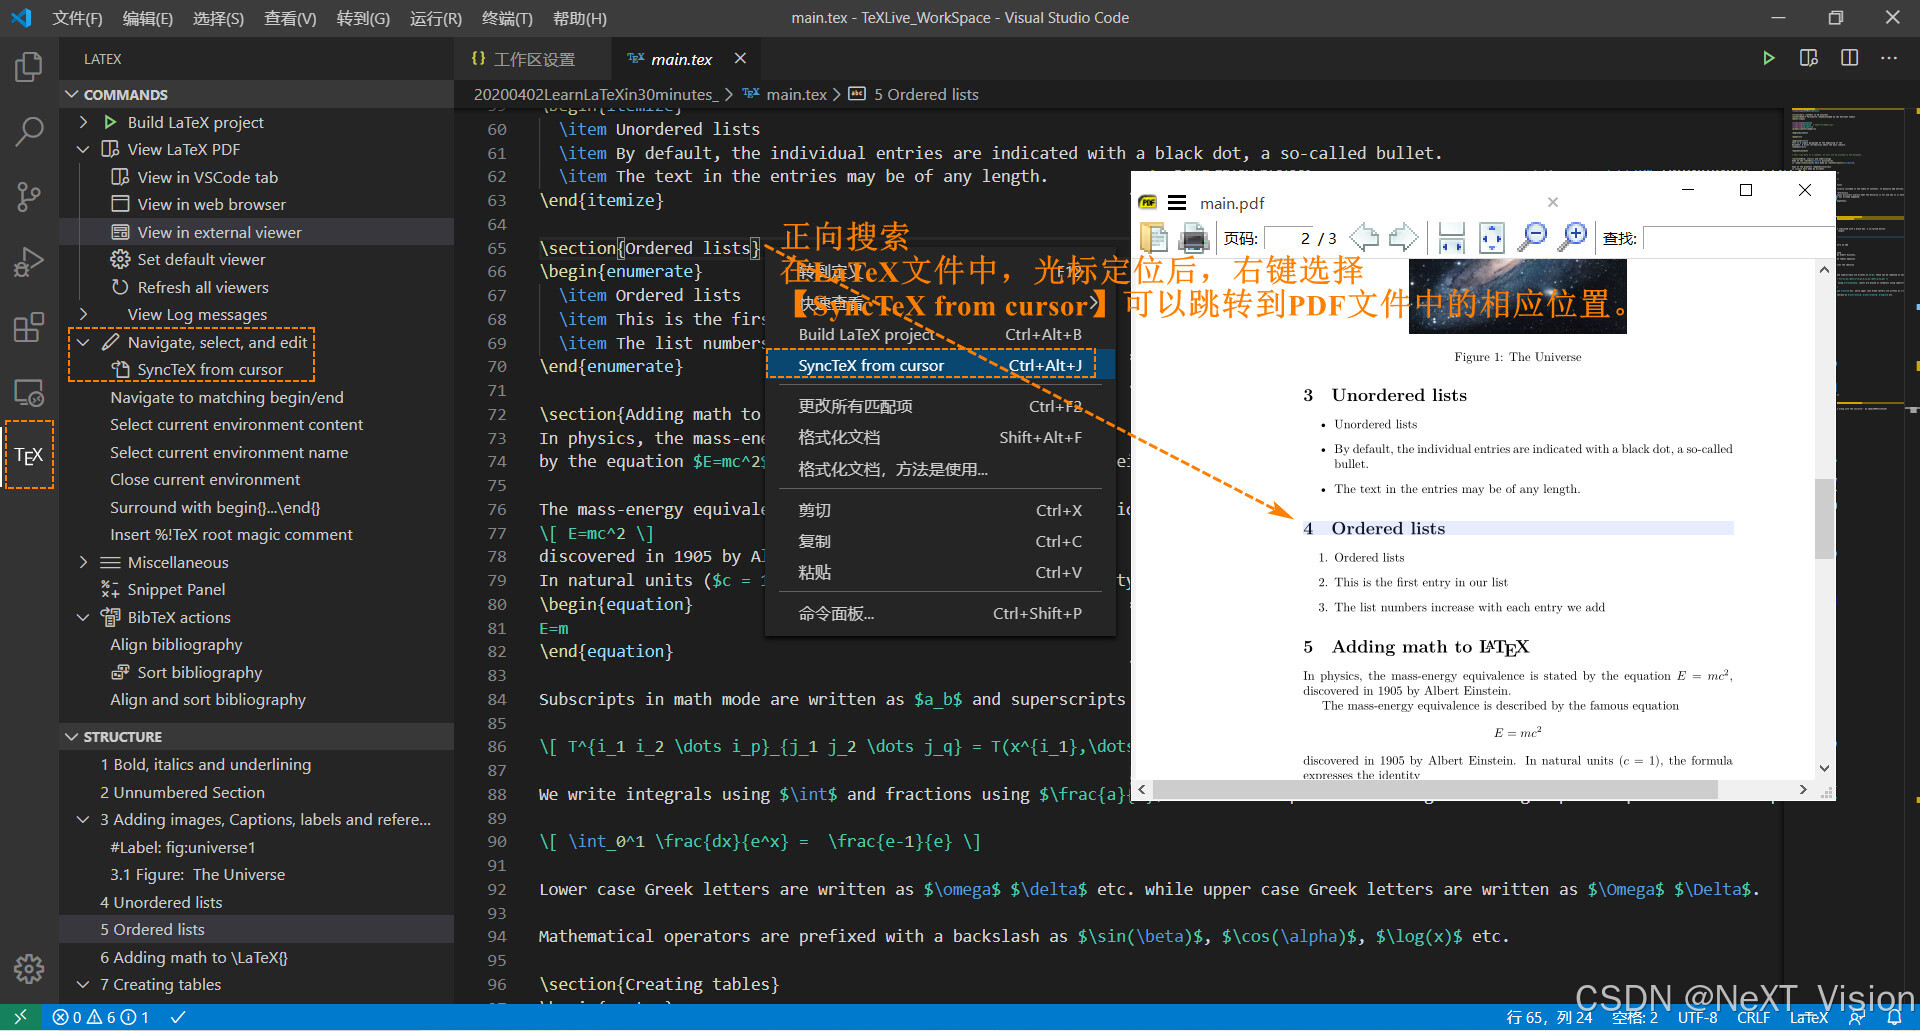Open the 终端(T) menu
1920x1031 pixels.
click(507, 18)
